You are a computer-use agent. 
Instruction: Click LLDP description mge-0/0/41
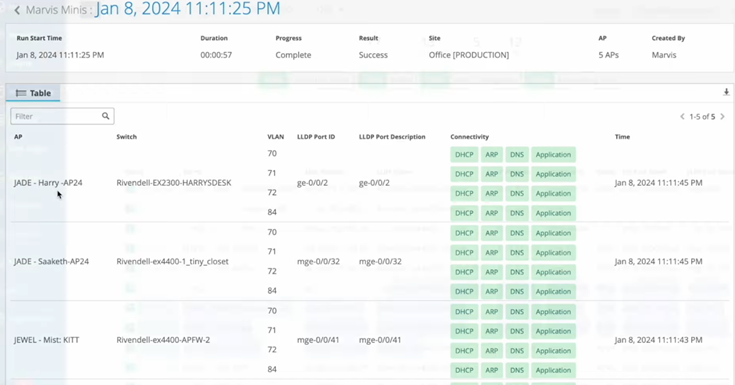click(380, 340)
